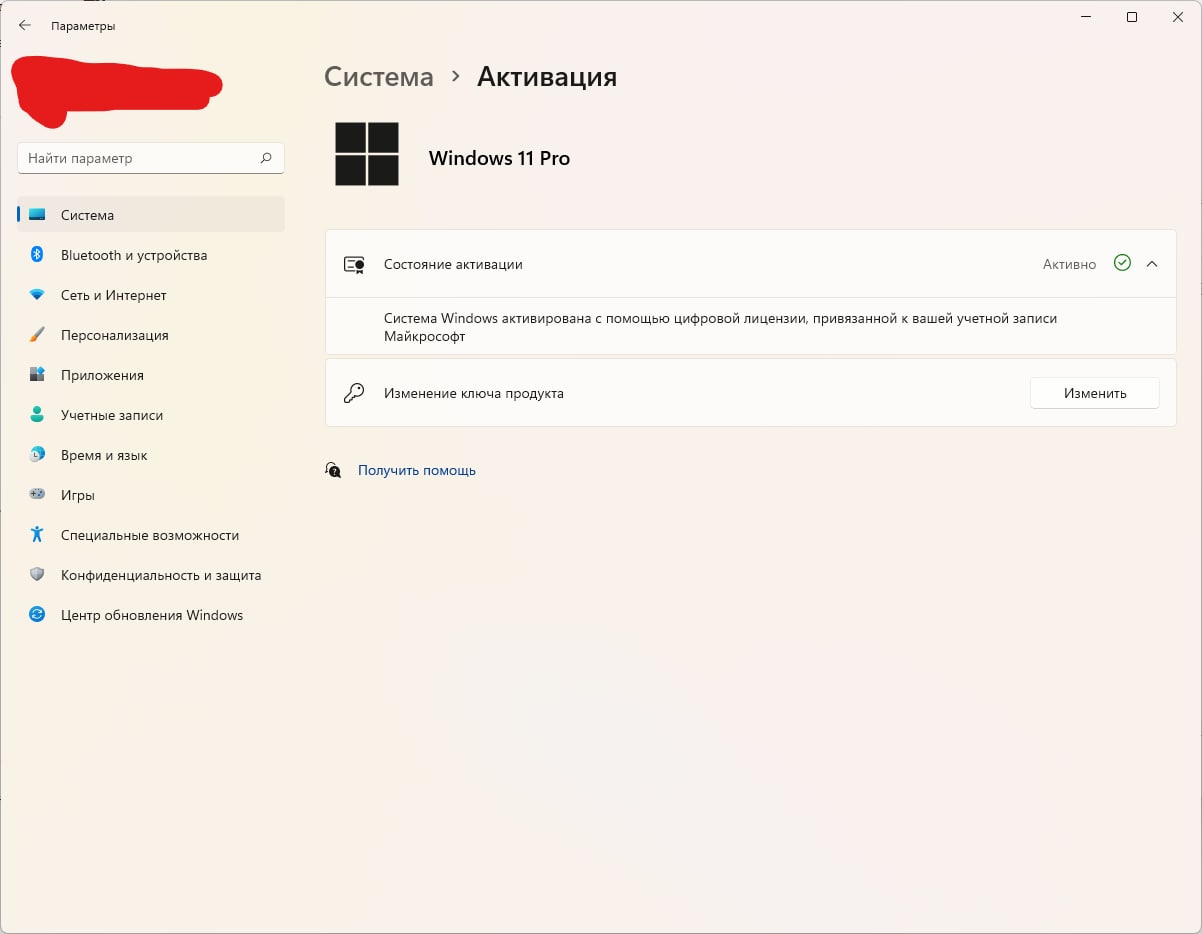
Task: Click the Параметры window title
Action: click(83, 26)
